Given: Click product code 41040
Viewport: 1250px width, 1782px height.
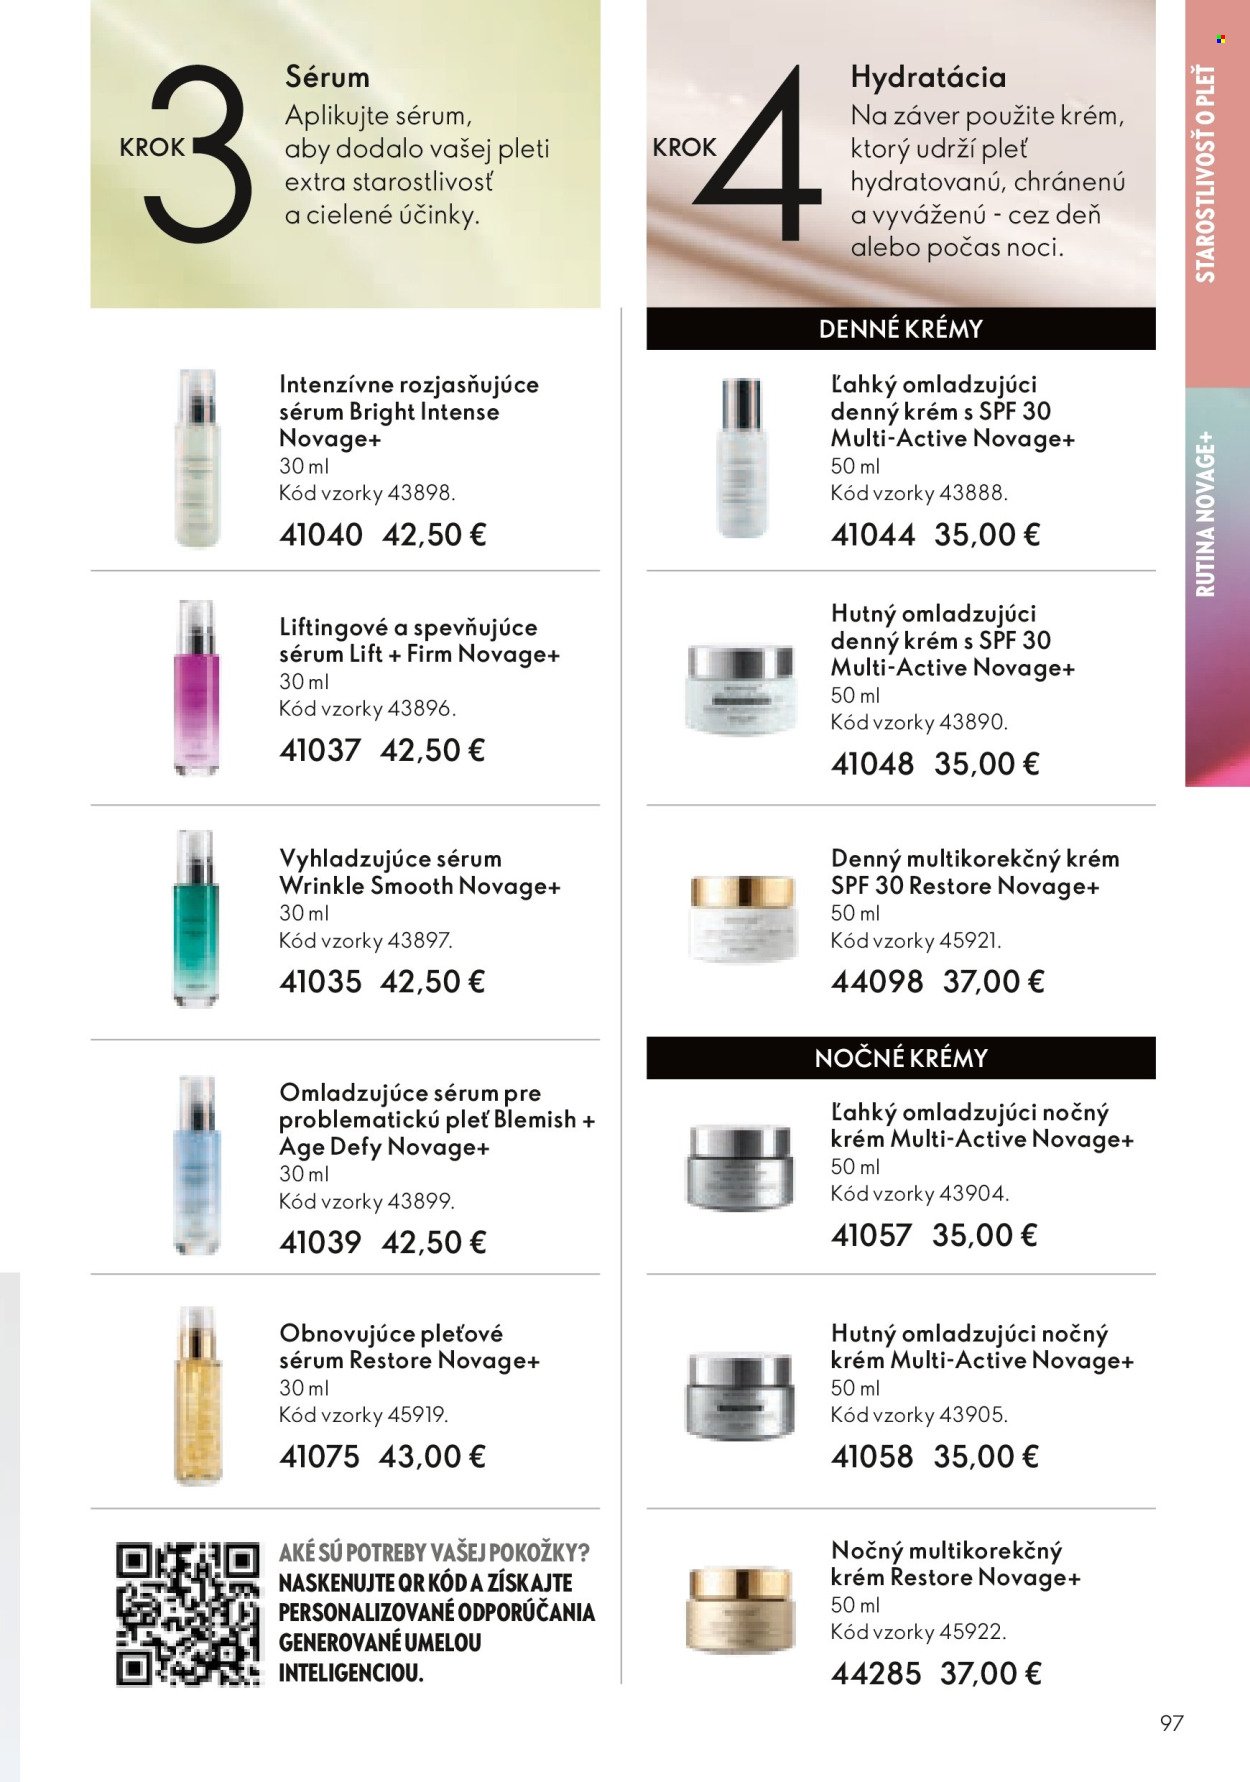Looking at the screenshot, I should click(321, 535).
